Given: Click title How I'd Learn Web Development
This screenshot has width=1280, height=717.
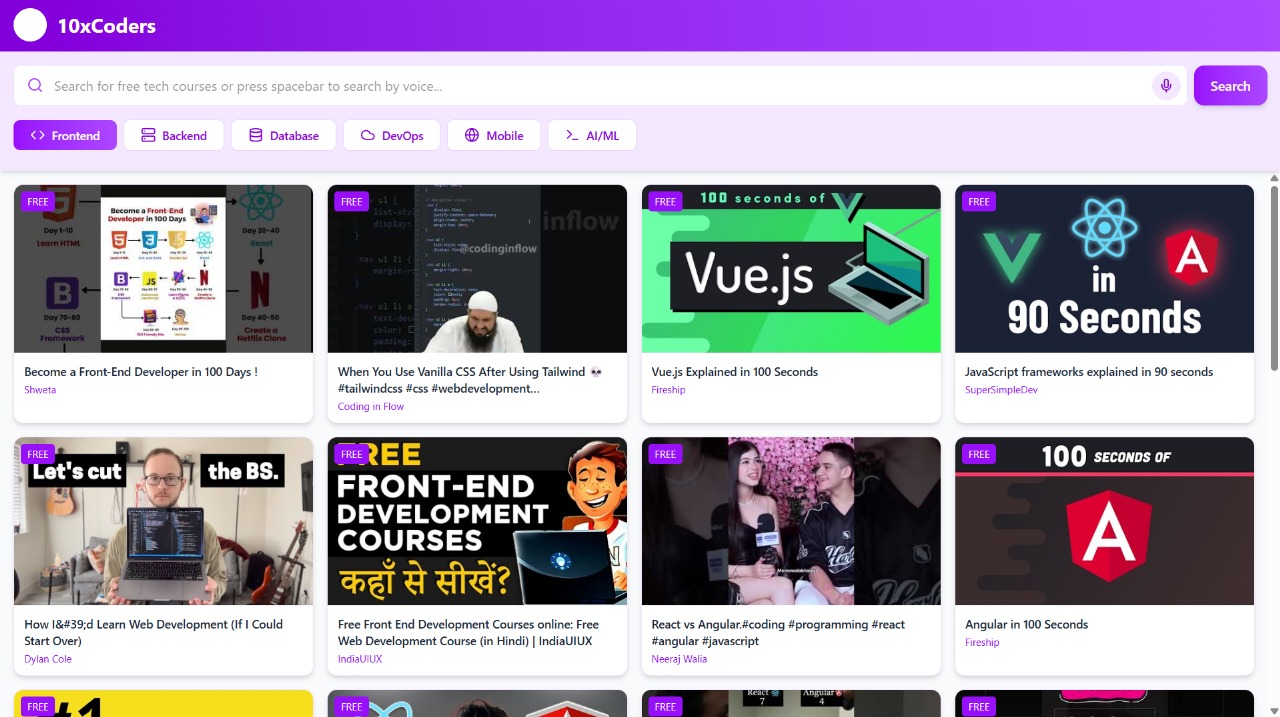Looking at the screenshot, I should pyautogui.click(x=154, y=632).
